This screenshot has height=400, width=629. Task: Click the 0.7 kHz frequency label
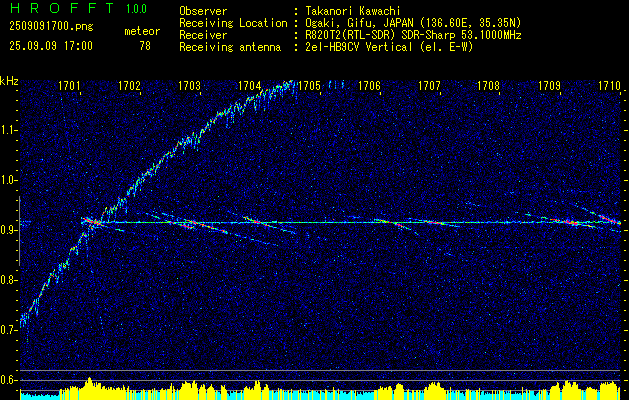point(9,330)
